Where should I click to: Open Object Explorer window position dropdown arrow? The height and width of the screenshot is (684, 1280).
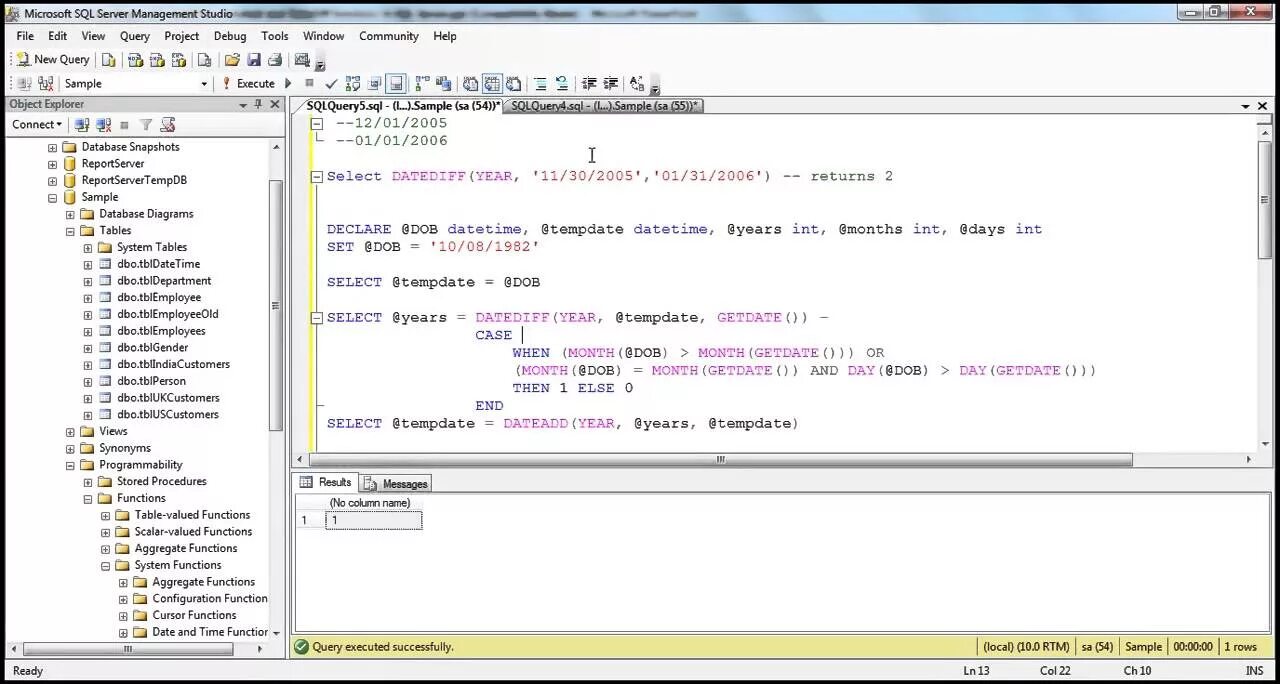click(243, 104)
